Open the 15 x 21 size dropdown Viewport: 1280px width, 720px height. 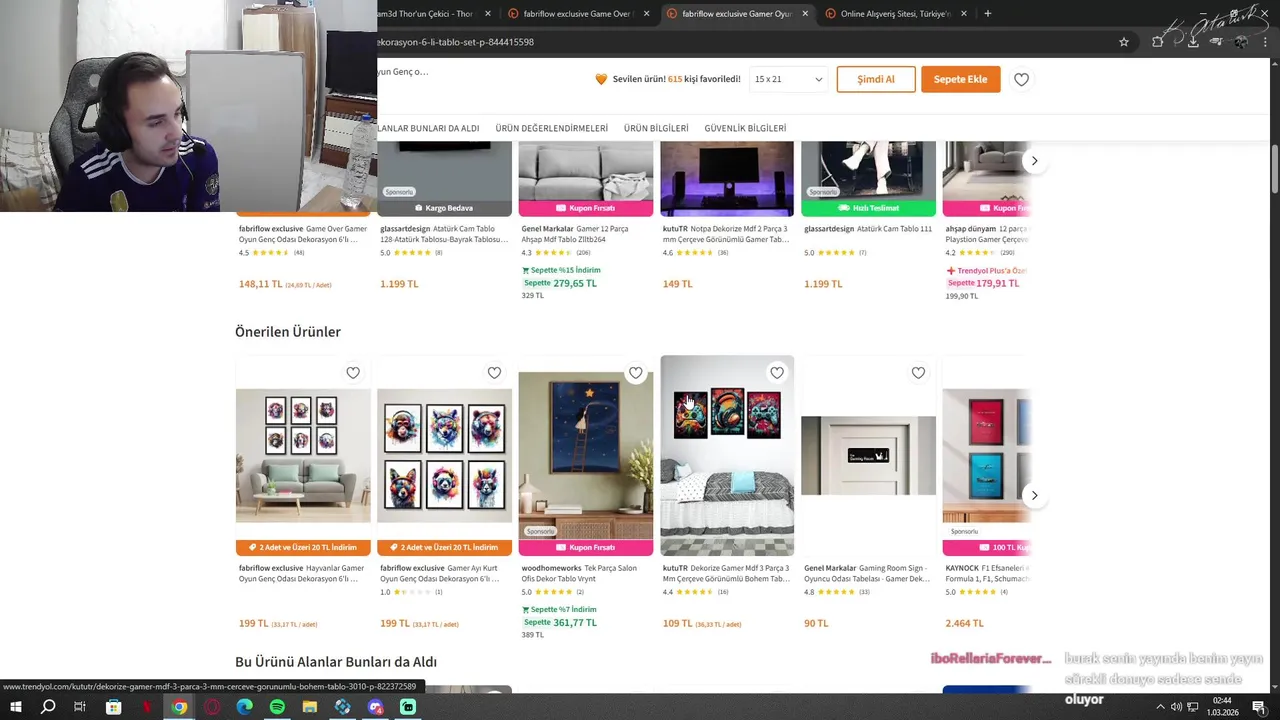(788, 79)
